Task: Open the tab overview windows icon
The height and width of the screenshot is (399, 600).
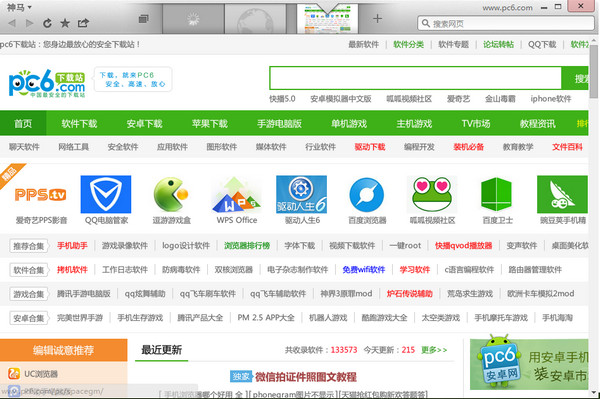Action: pos(143,19)
